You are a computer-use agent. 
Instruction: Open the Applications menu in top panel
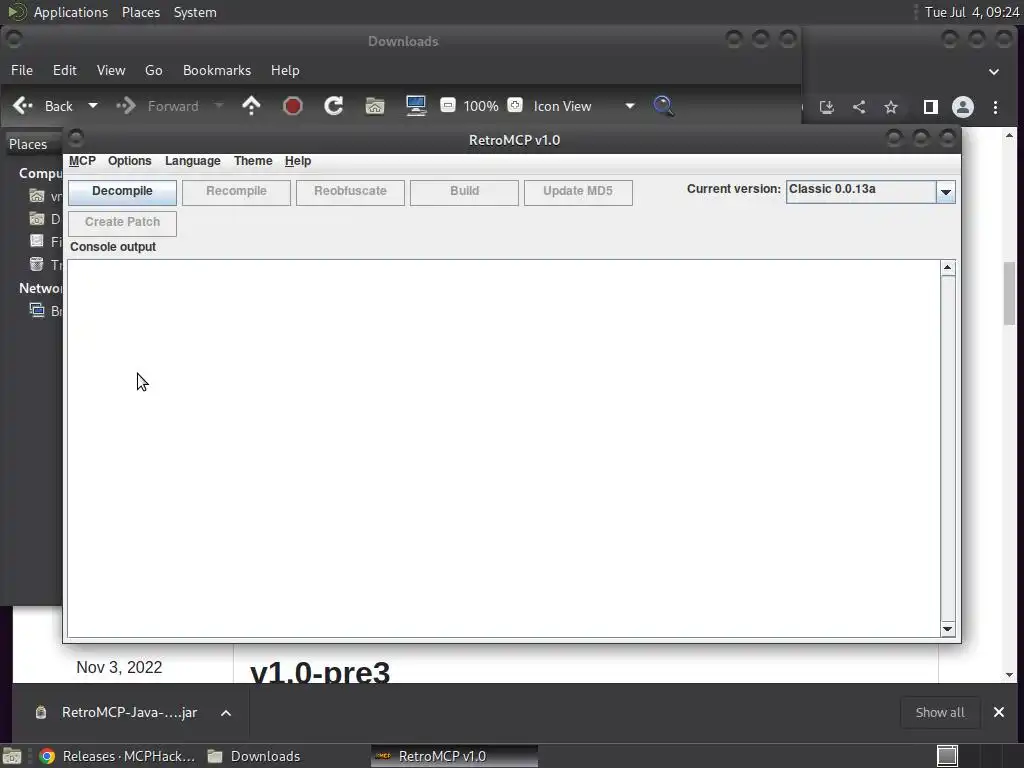coord(71,12)
